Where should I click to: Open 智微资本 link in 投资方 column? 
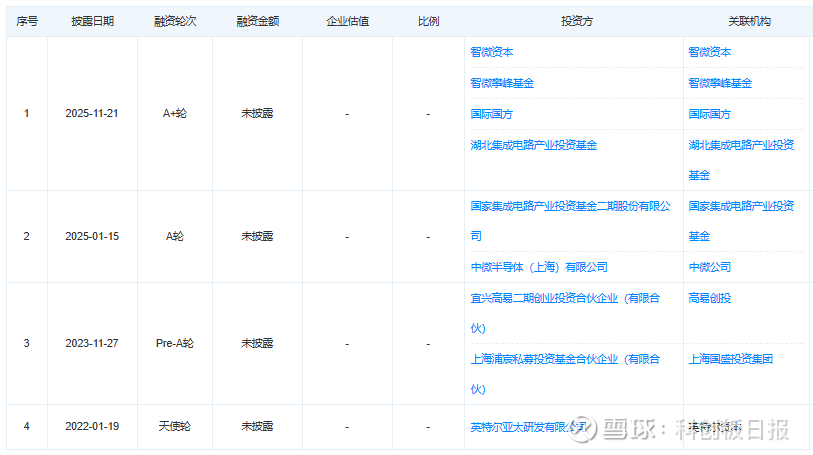click(x=492, y=52)
